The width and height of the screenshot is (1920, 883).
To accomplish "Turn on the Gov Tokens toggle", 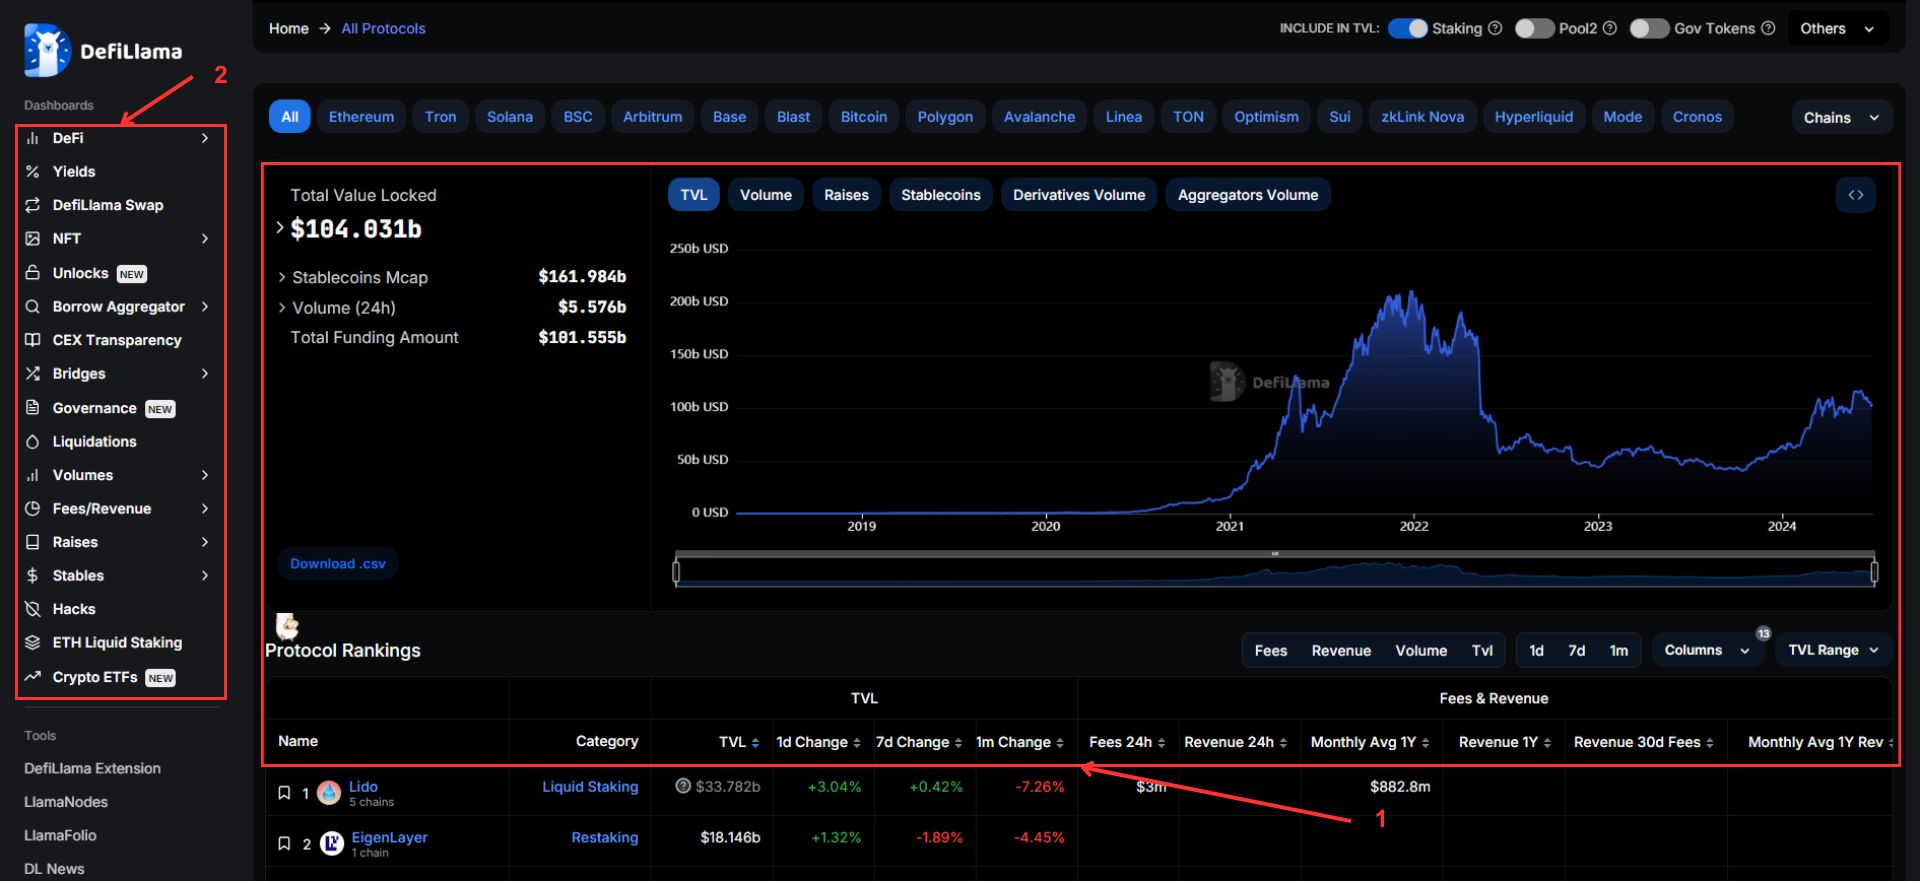I will 1649,29.
